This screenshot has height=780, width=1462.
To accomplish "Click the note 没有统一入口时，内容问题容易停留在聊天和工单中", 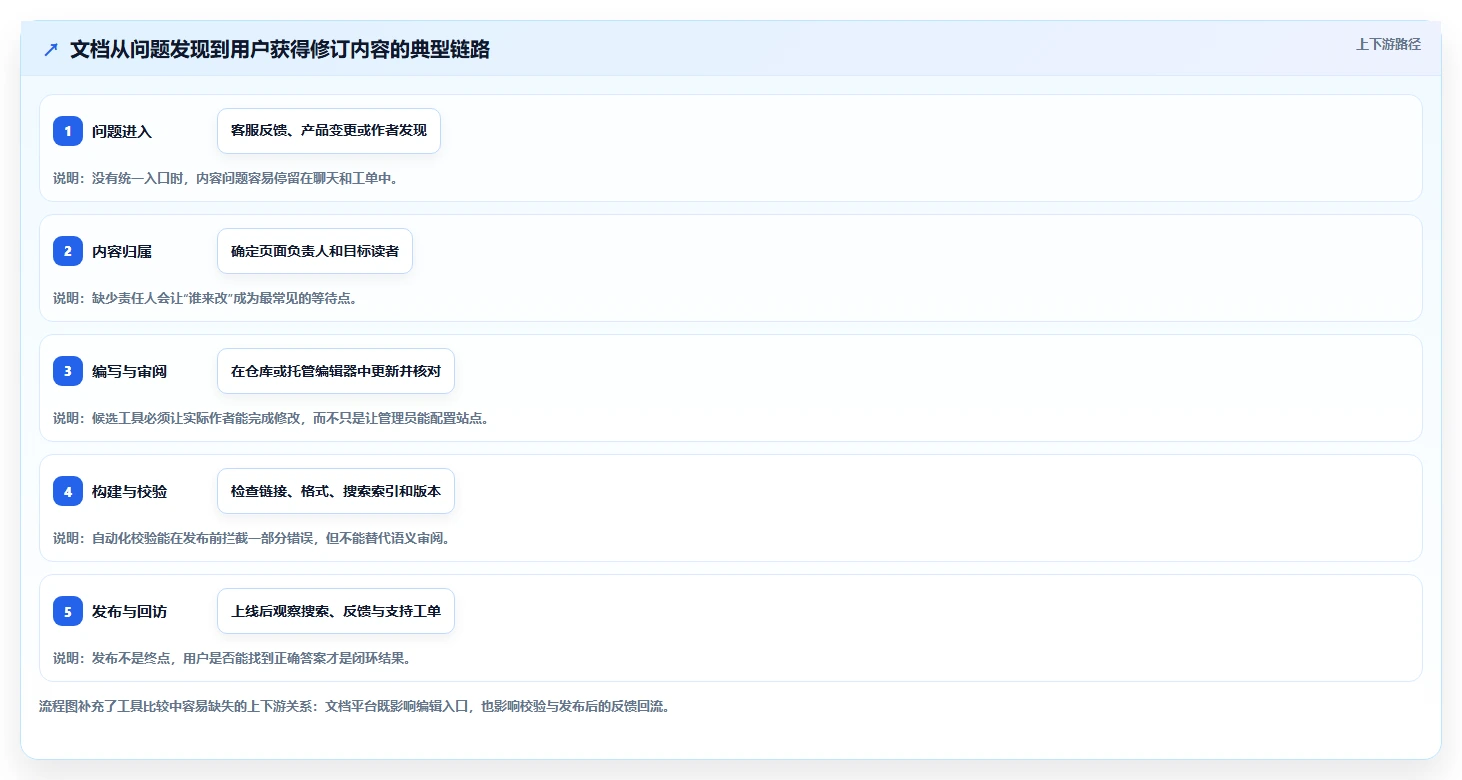I will 226,178.
